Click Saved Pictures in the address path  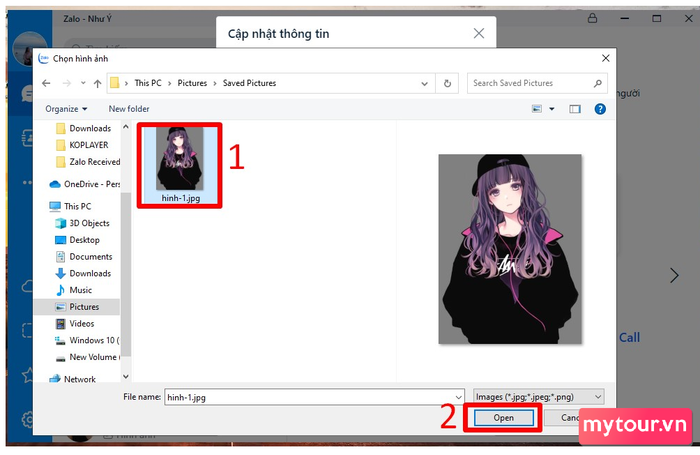(x=250, y=83)
